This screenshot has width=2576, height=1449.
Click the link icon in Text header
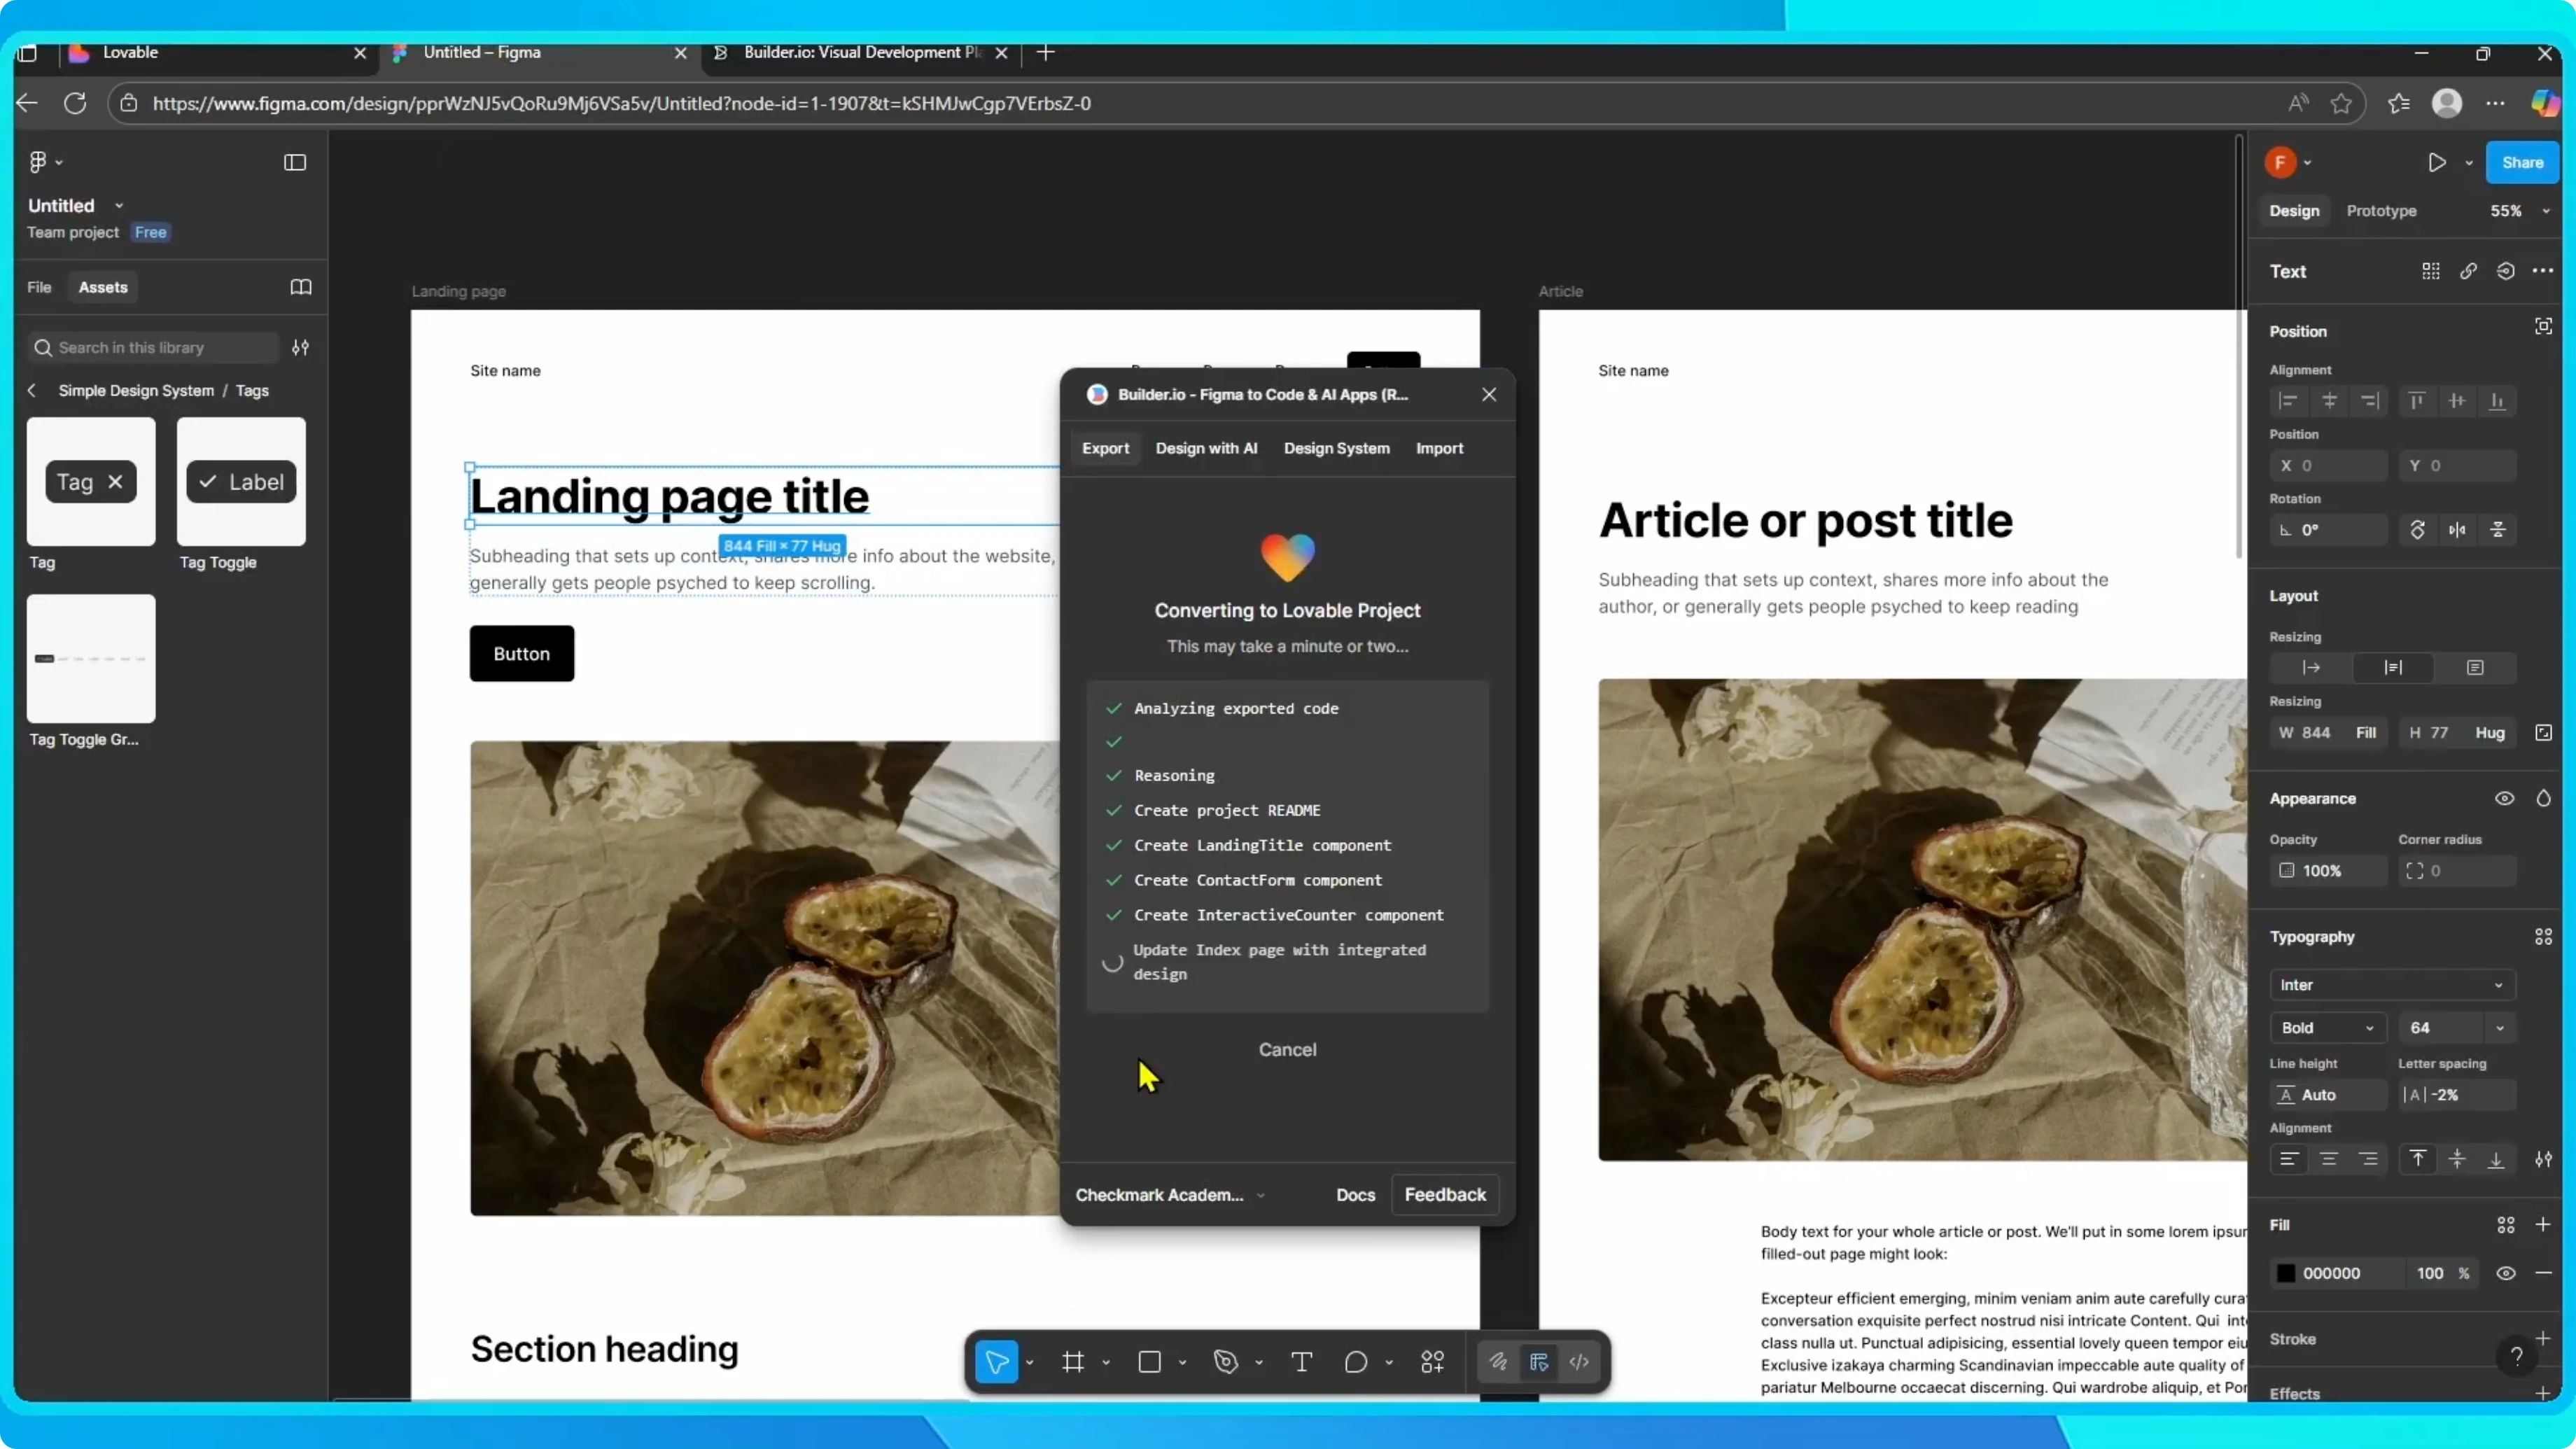coord(2468,271)
